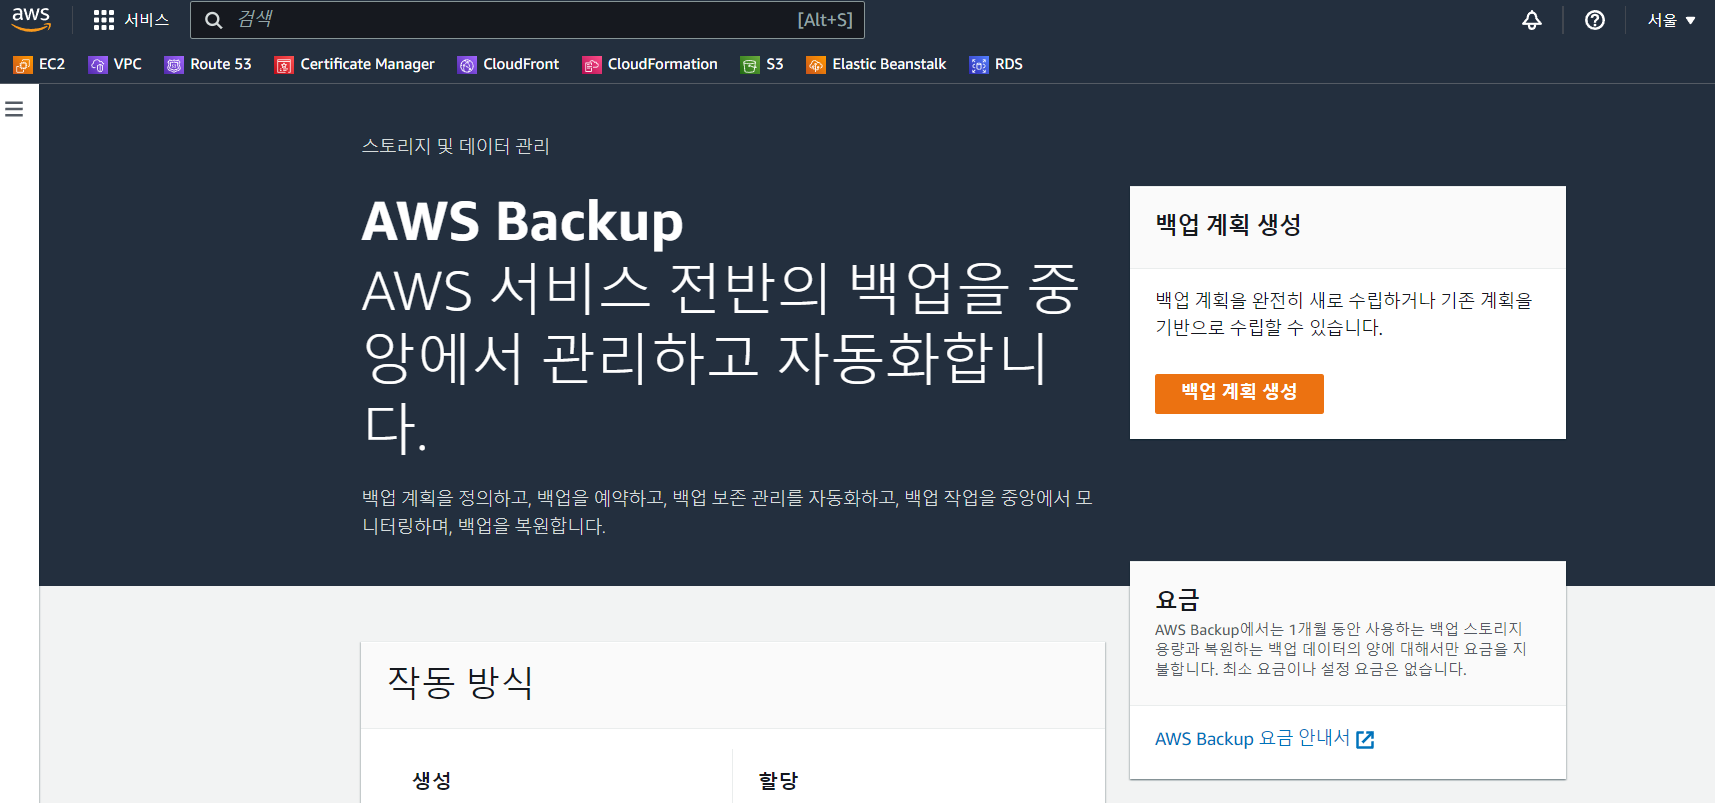Click the 작동 방식 section heading
The height and width of the screenshot is (803, 1715).
[x=460, y=683]
